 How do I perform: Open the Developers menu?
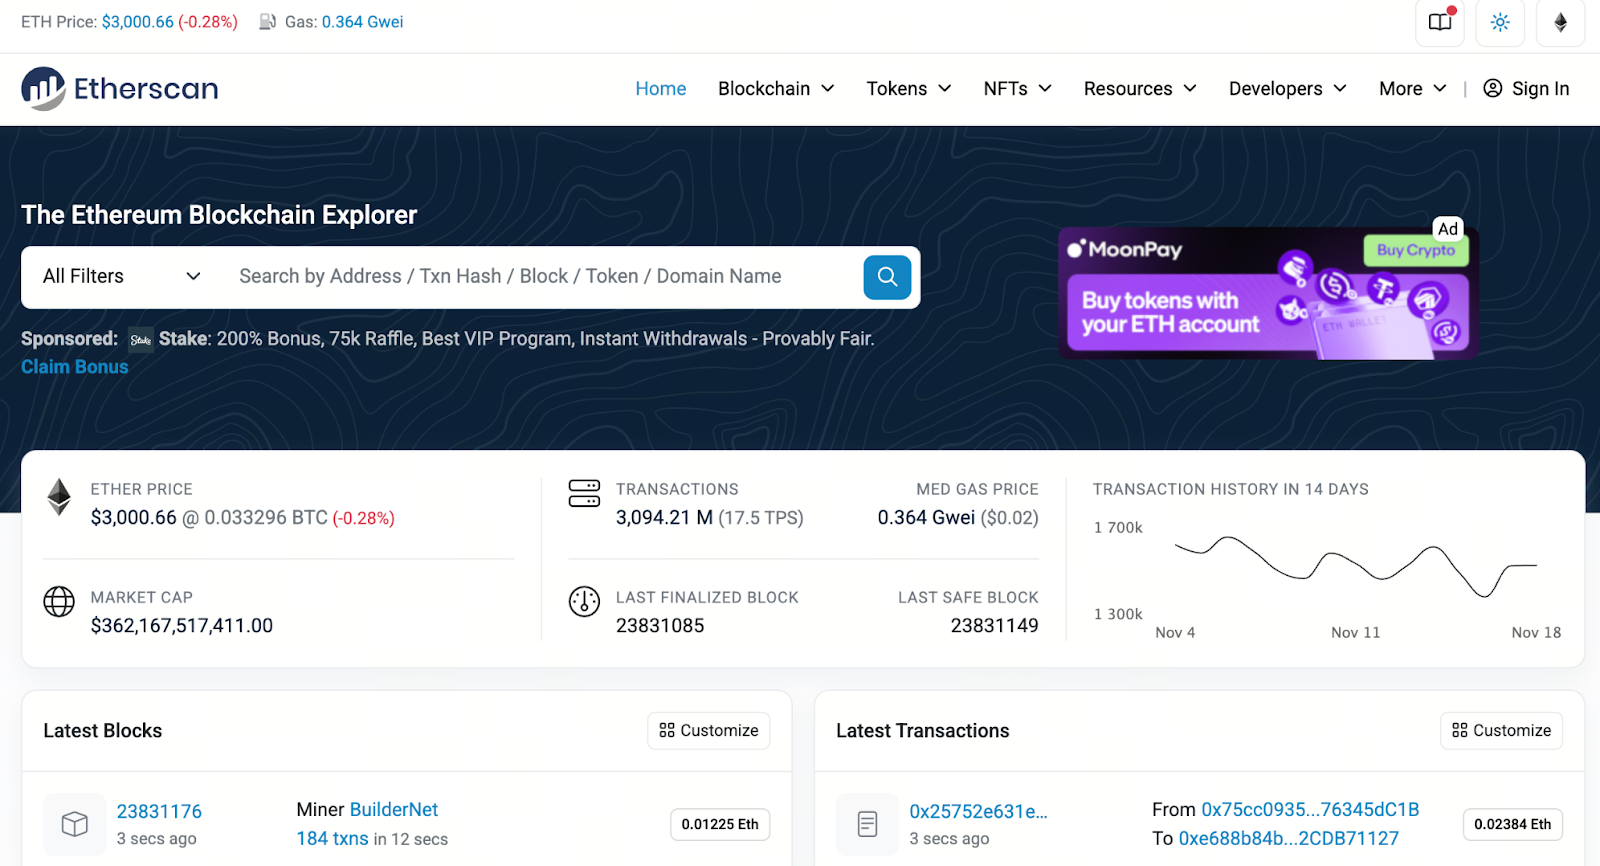(1287, 89)
